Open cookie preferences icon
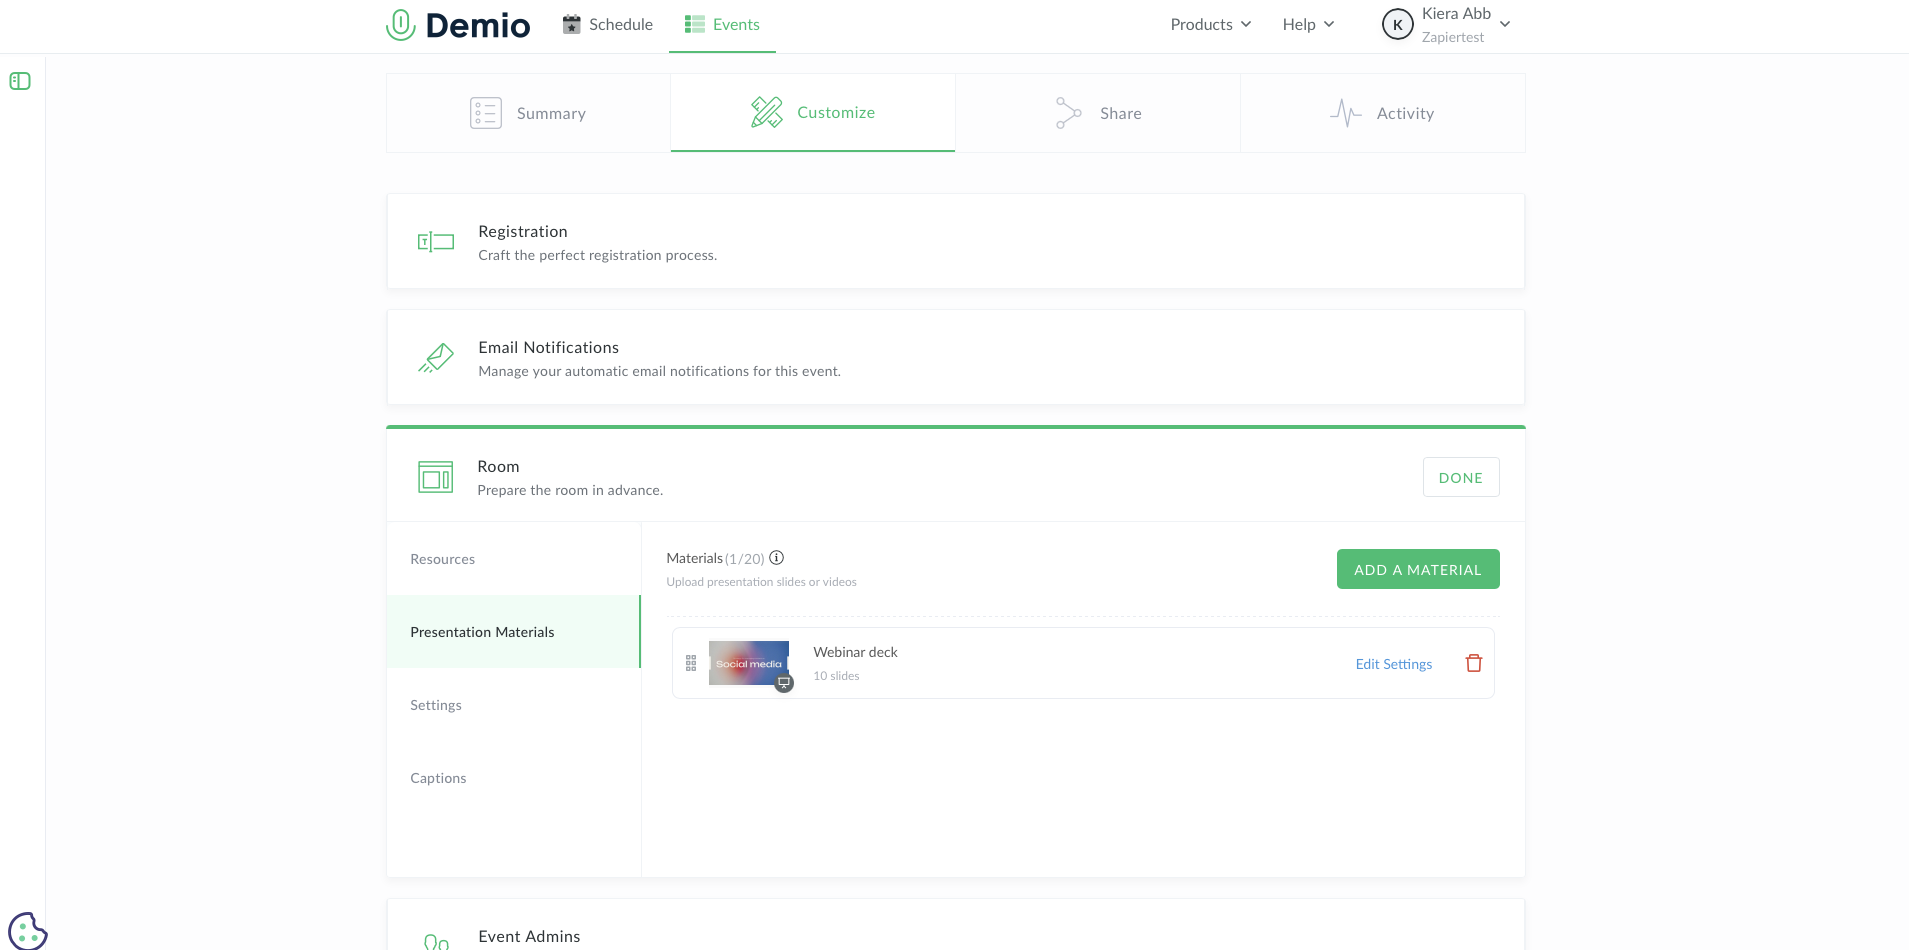 [28, 931]
